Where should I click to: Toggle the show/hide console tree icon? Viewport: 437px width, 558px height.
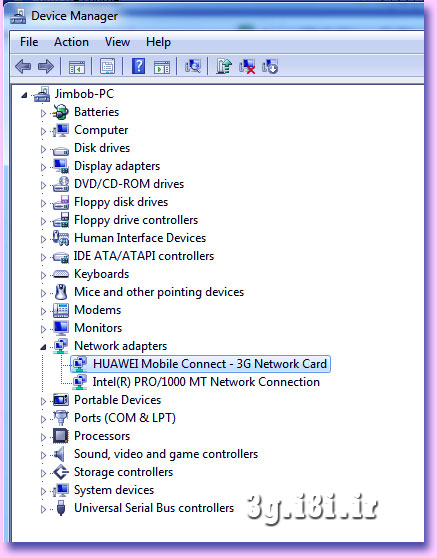pos(77,67)
